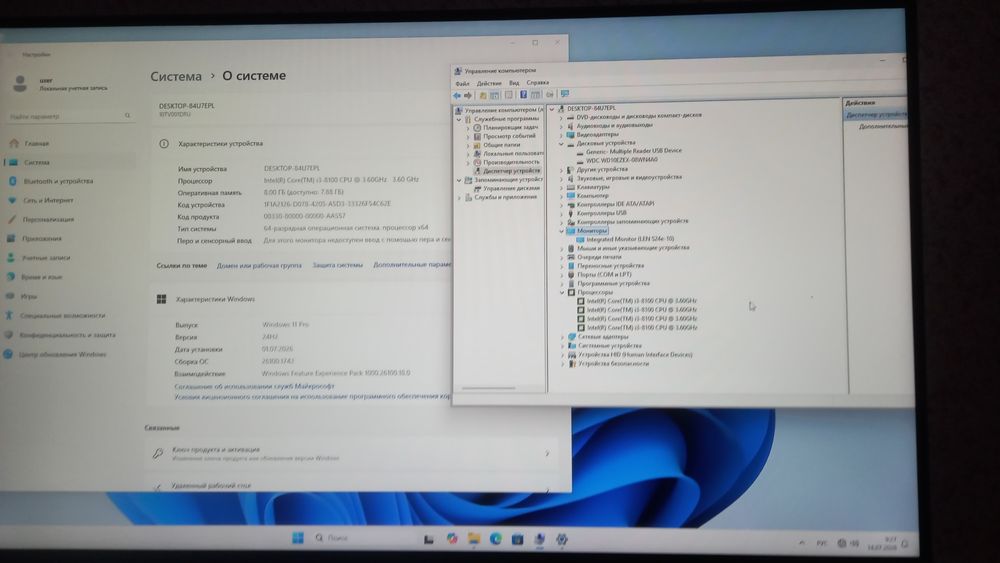
Task: Click Сеть и Интернет icon in Settings
Action: [11, 200]
